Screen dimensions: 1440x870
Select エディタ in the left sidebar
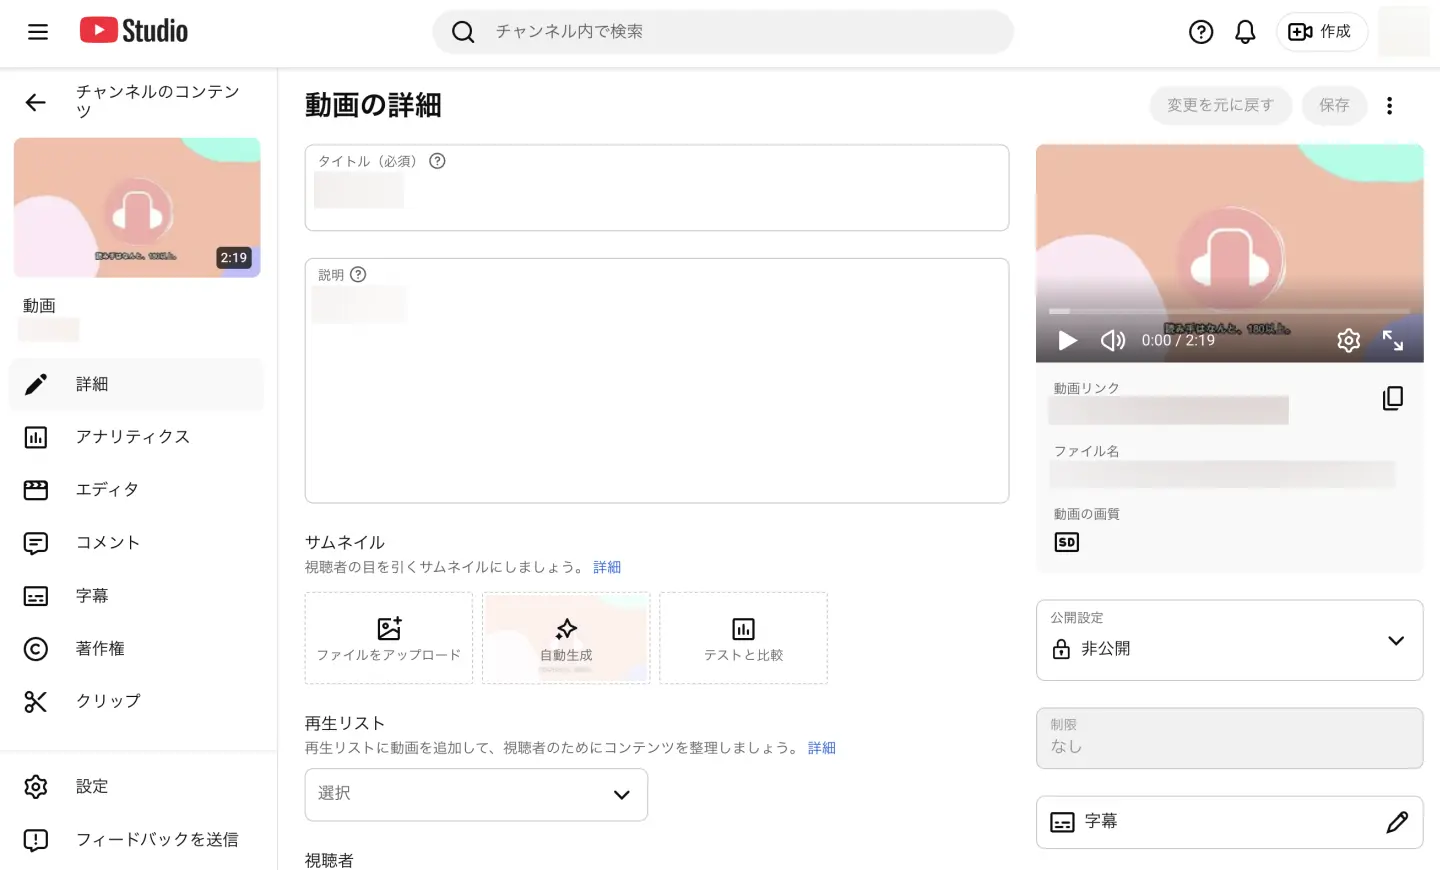[35, 489]
